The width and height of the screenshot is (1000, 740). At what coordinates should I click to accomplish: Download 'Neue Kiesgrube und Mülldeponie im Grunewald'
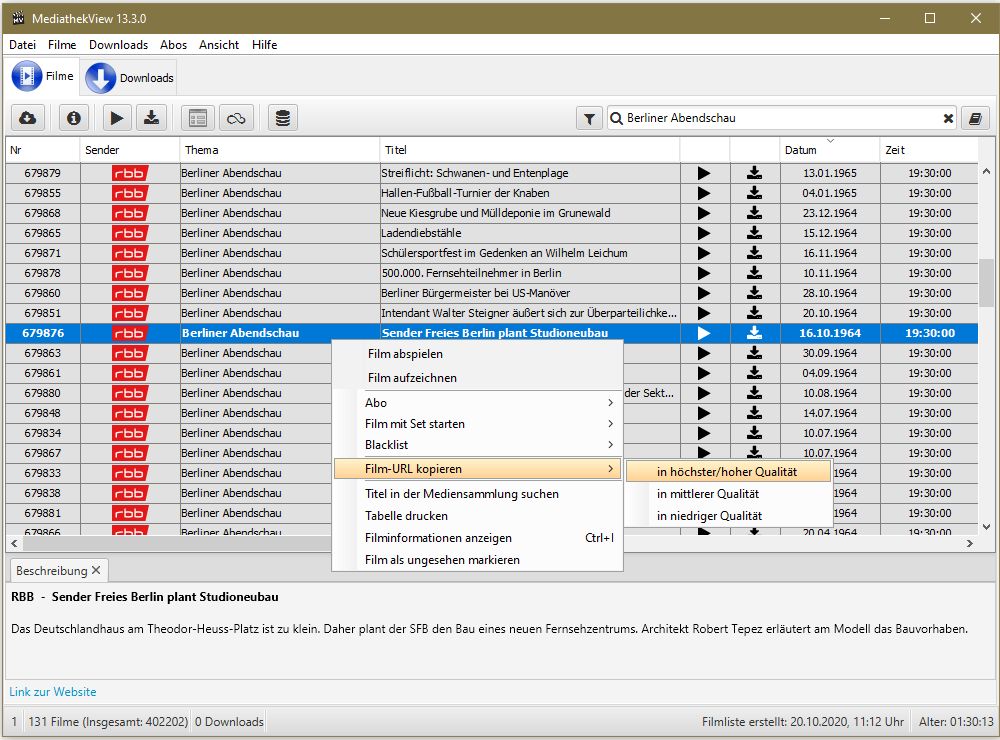pos(754,213)
